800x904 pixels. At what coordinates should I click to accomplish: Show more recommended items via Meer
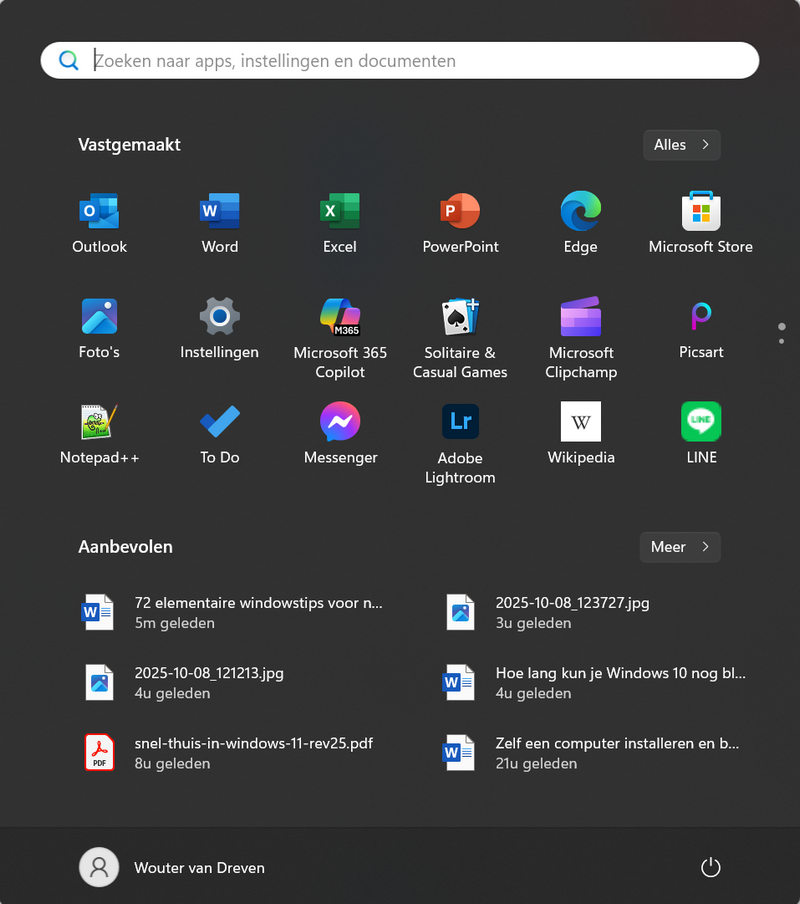pyautogui.click(x=679, y=547)
